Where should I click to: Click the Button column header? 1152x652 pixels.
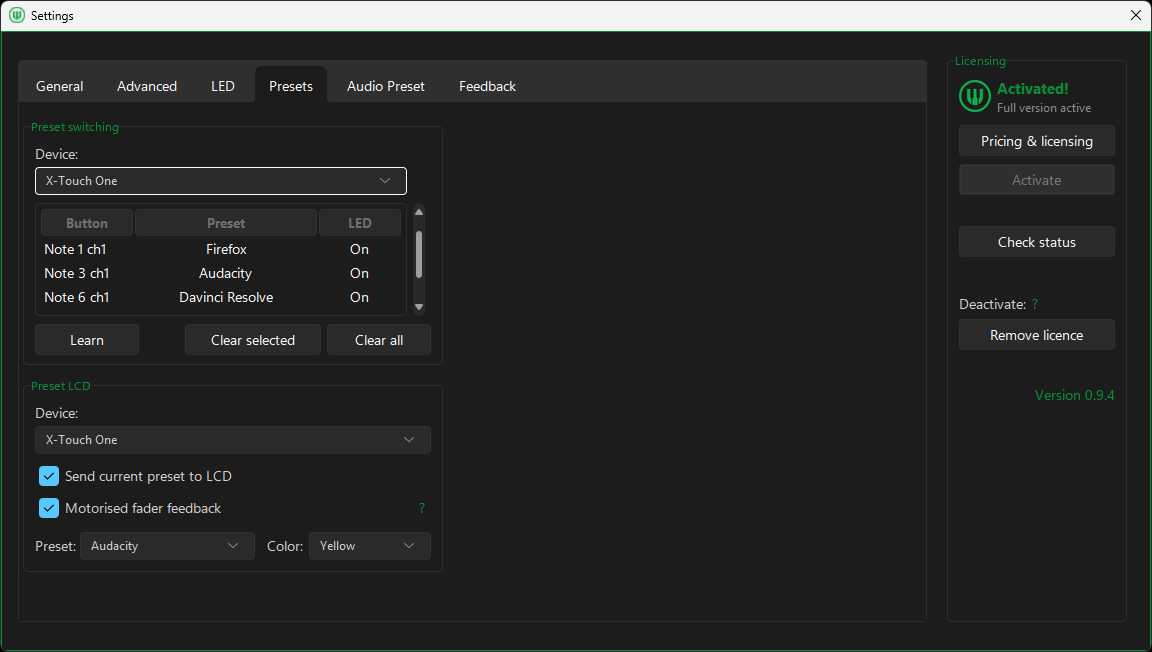87,223
